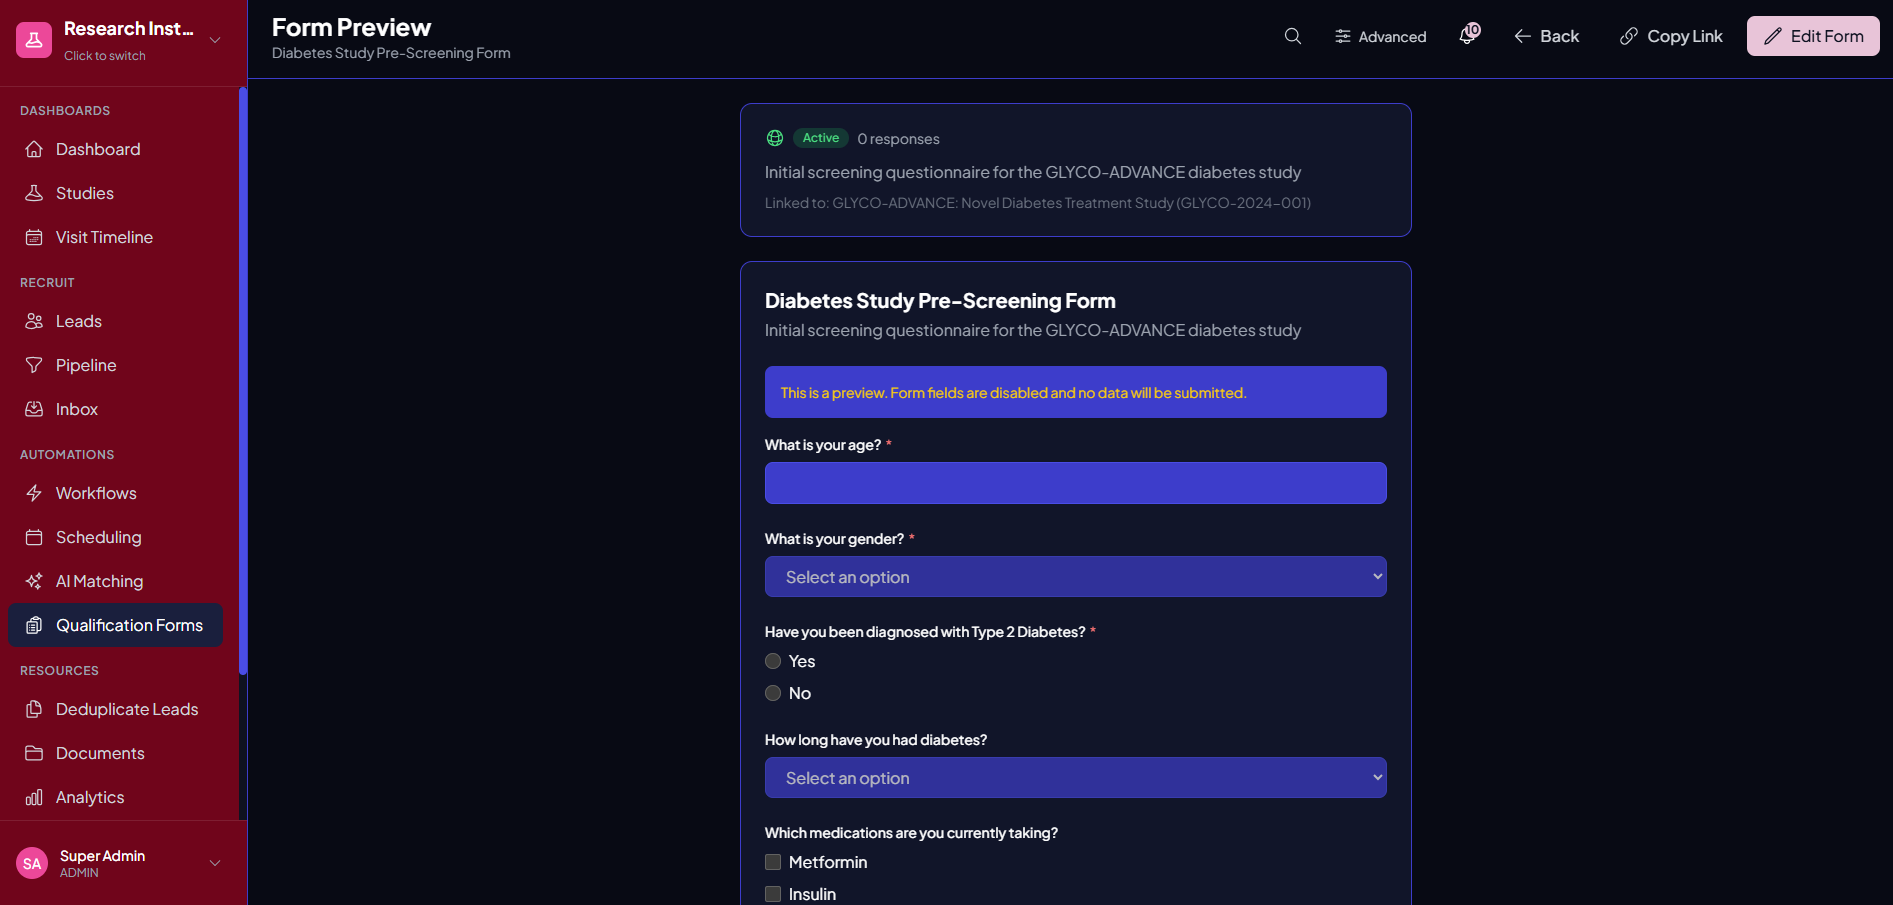This screenshot has width=1893, height=905.
Task: Open Inbox menu label
Action: click(x=77, y=409)
